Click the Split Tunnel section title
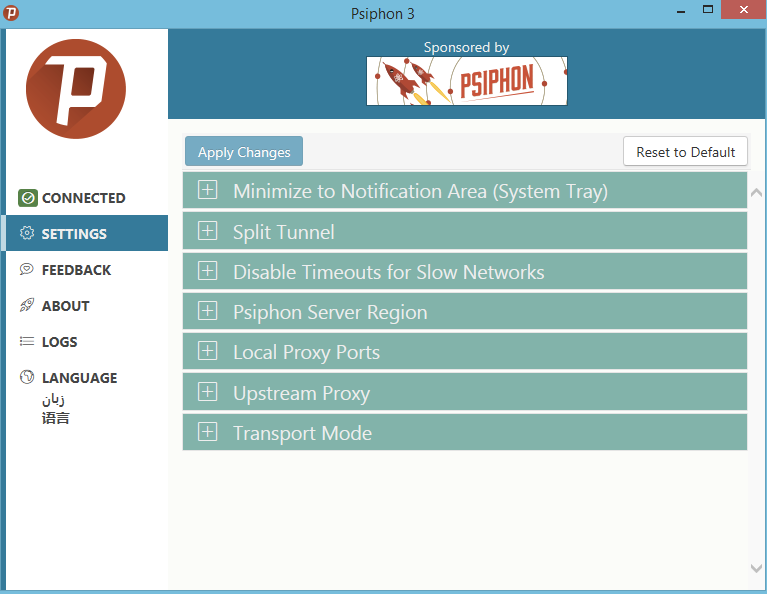Viewport: 767px width, 594px height. 284,232
